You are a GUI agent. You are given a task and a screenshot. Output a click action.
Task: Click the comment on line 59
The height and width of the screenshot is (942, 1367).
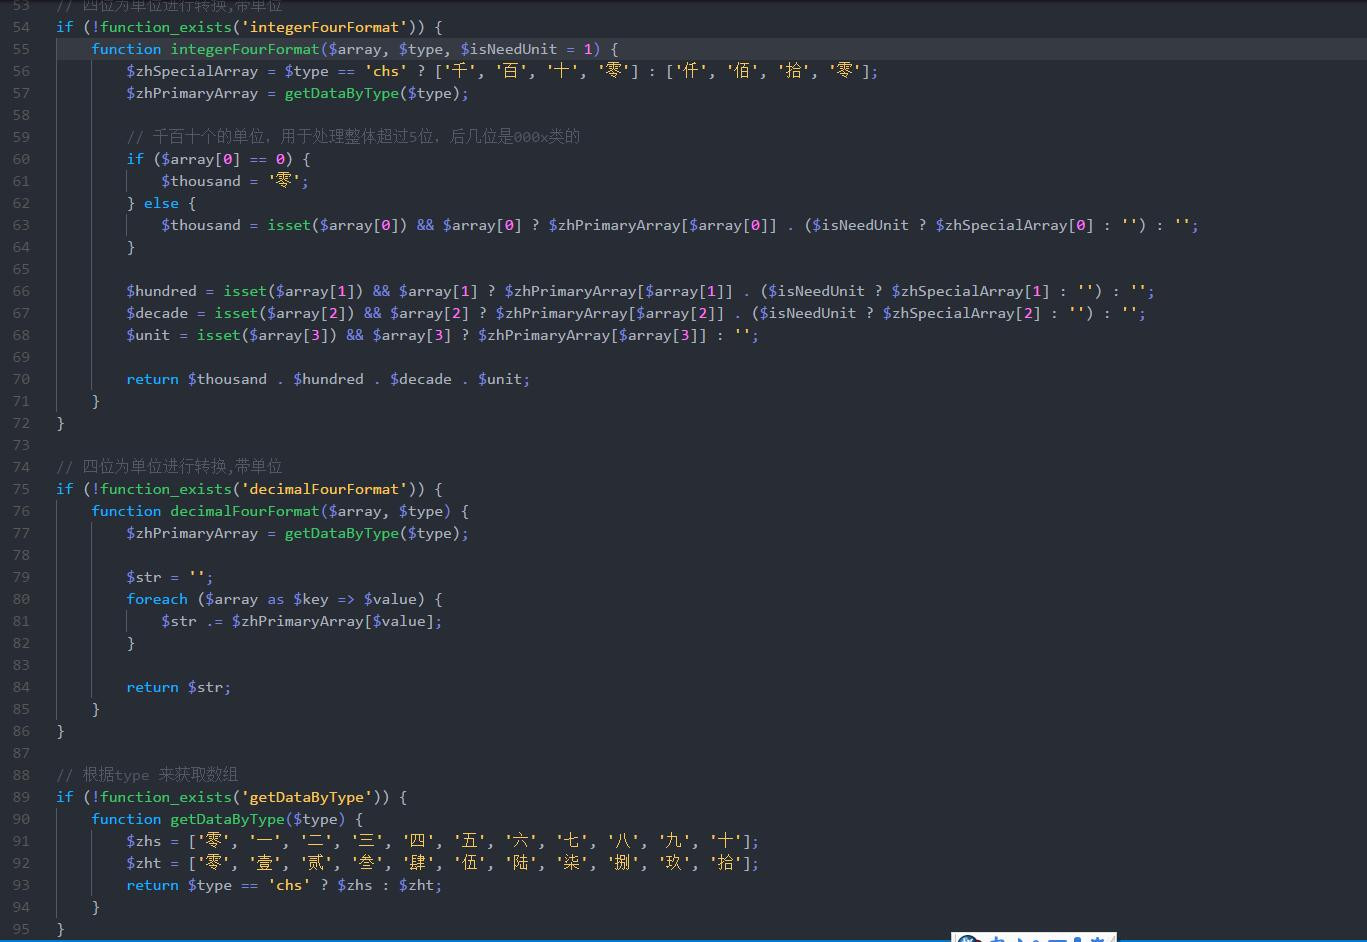(x=353, y=137)
